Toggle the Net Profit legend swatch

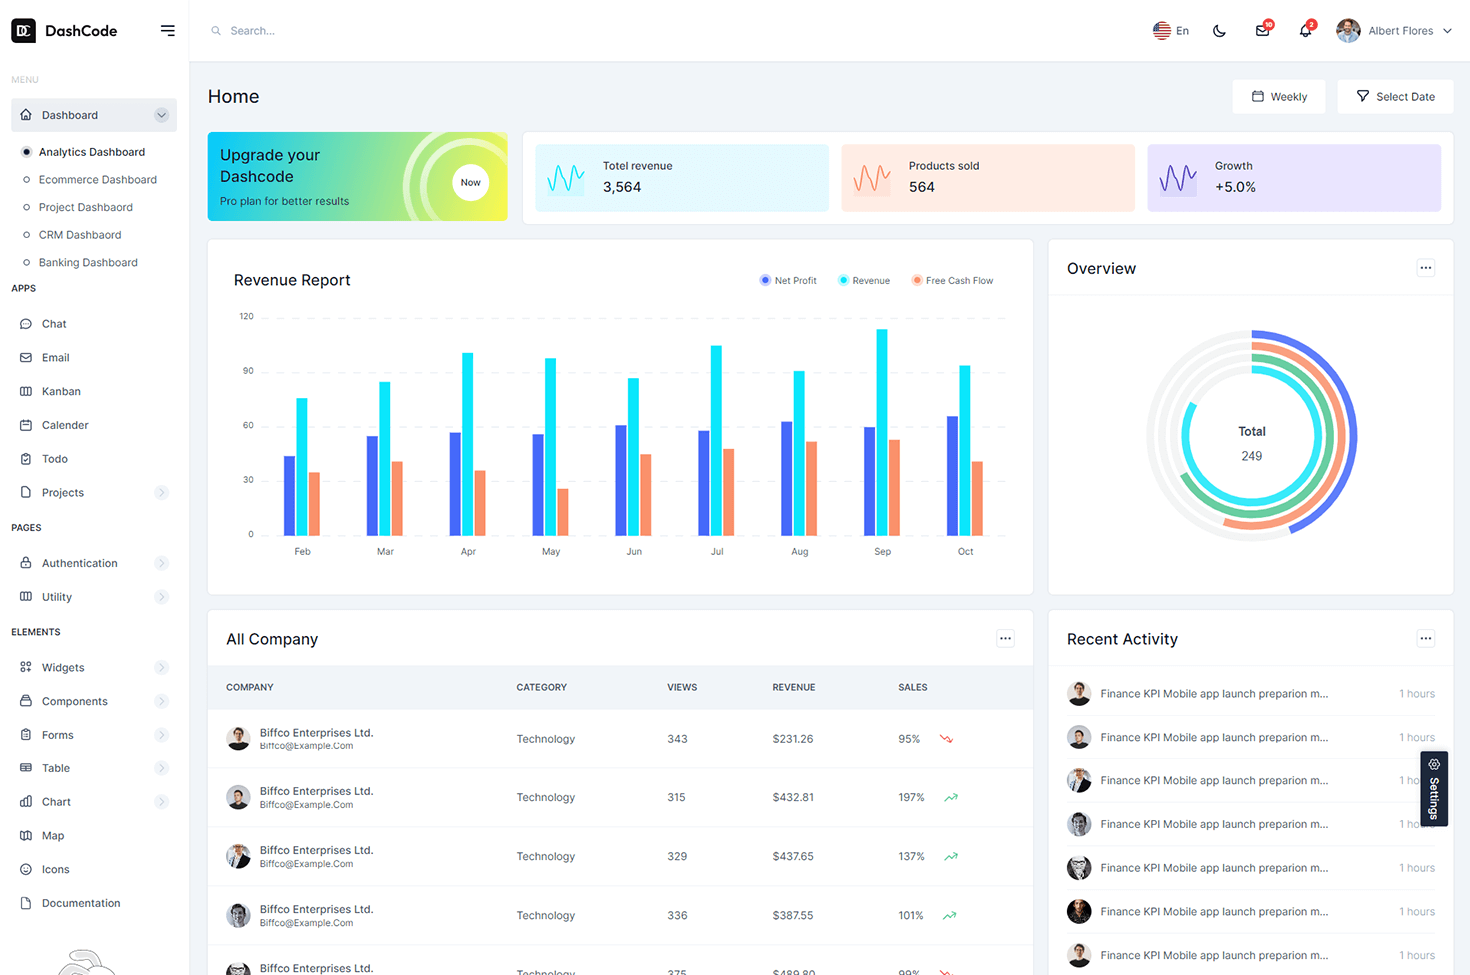[x=765, y=280]
